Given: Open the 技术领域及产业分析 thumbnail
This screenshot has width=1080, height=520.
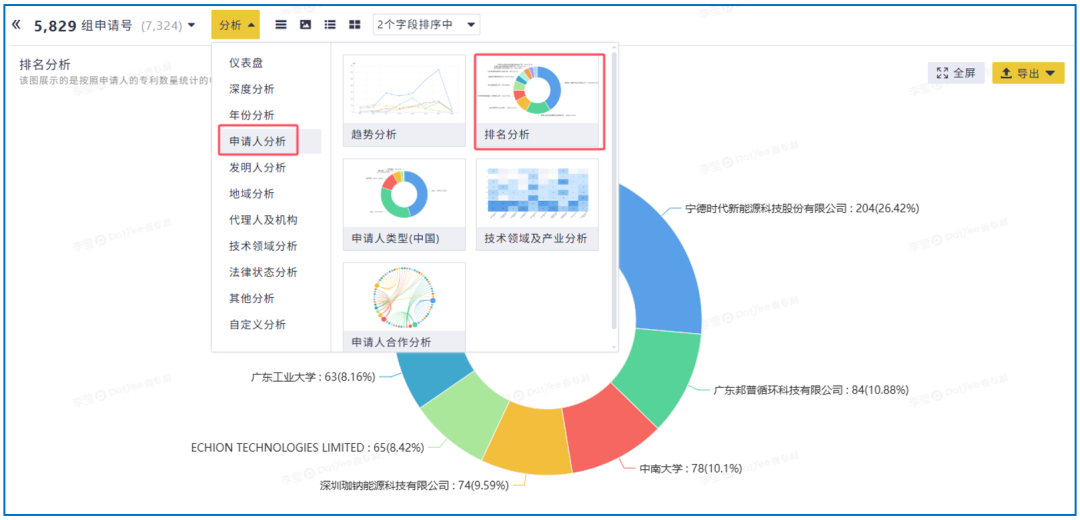Looking at the screenshot, I should tap(537, 205).
